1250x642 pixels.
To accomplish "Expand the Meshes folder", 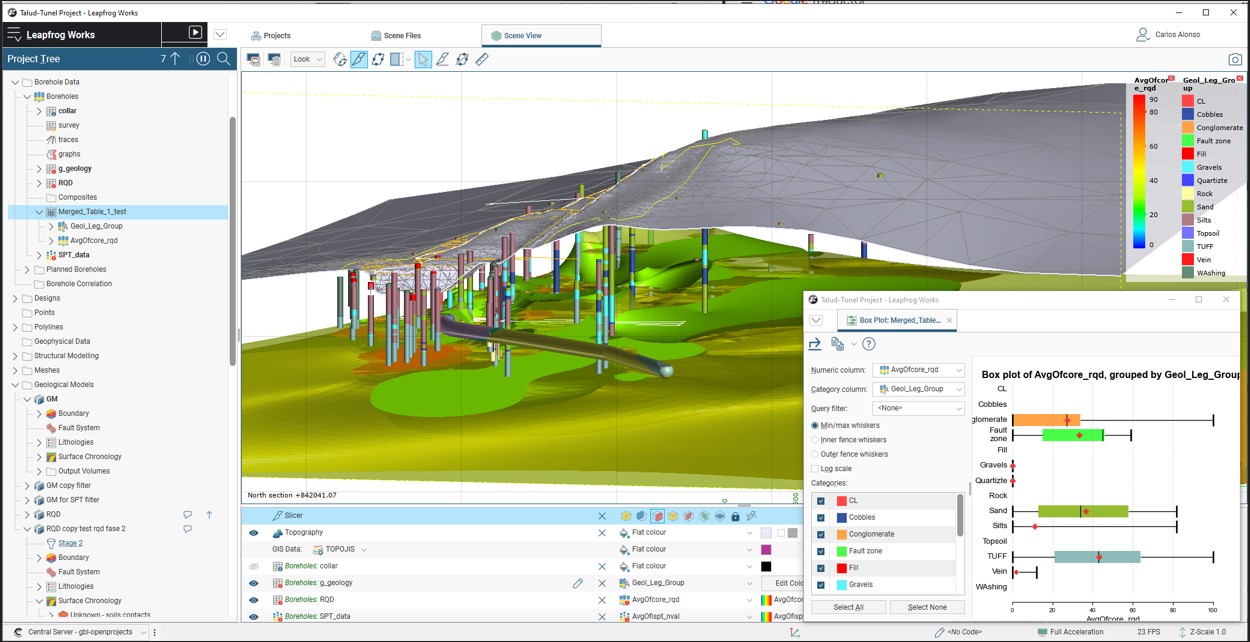I will 15,370.
